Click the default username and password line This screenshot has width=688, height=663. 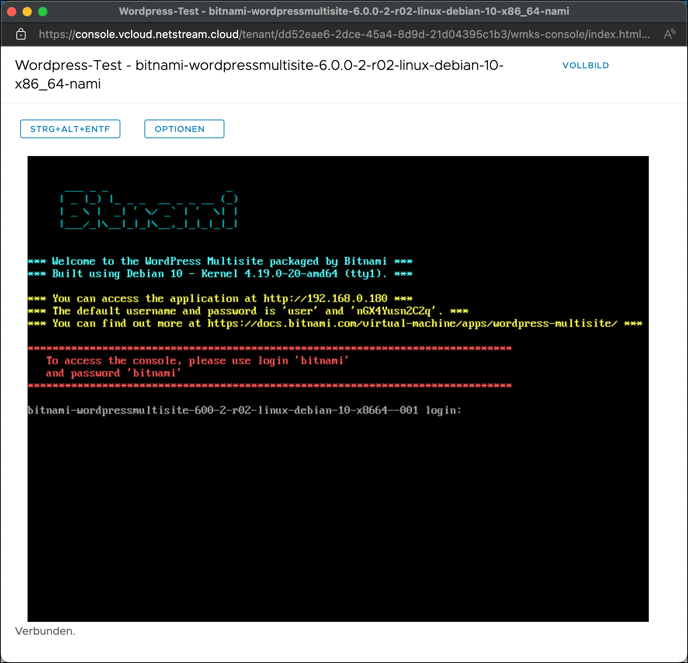point(248,311)
